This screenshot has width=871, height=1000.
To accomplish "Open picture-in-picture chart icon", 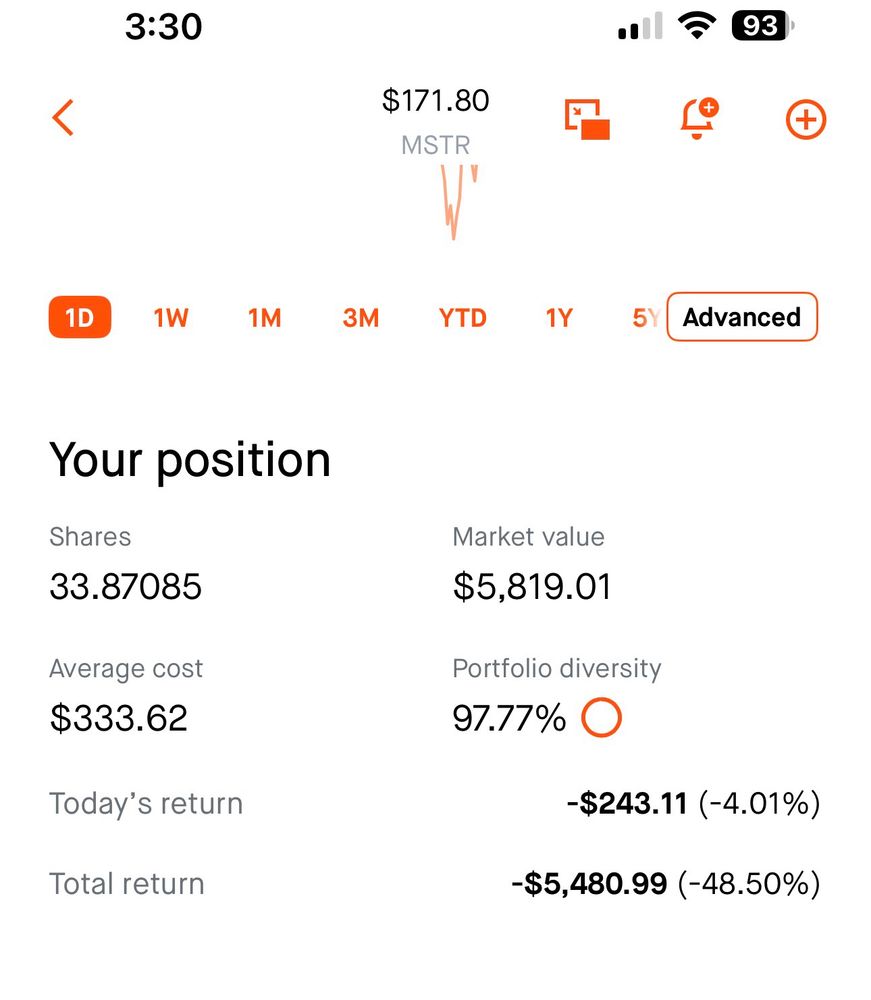I will coord(587,119).
